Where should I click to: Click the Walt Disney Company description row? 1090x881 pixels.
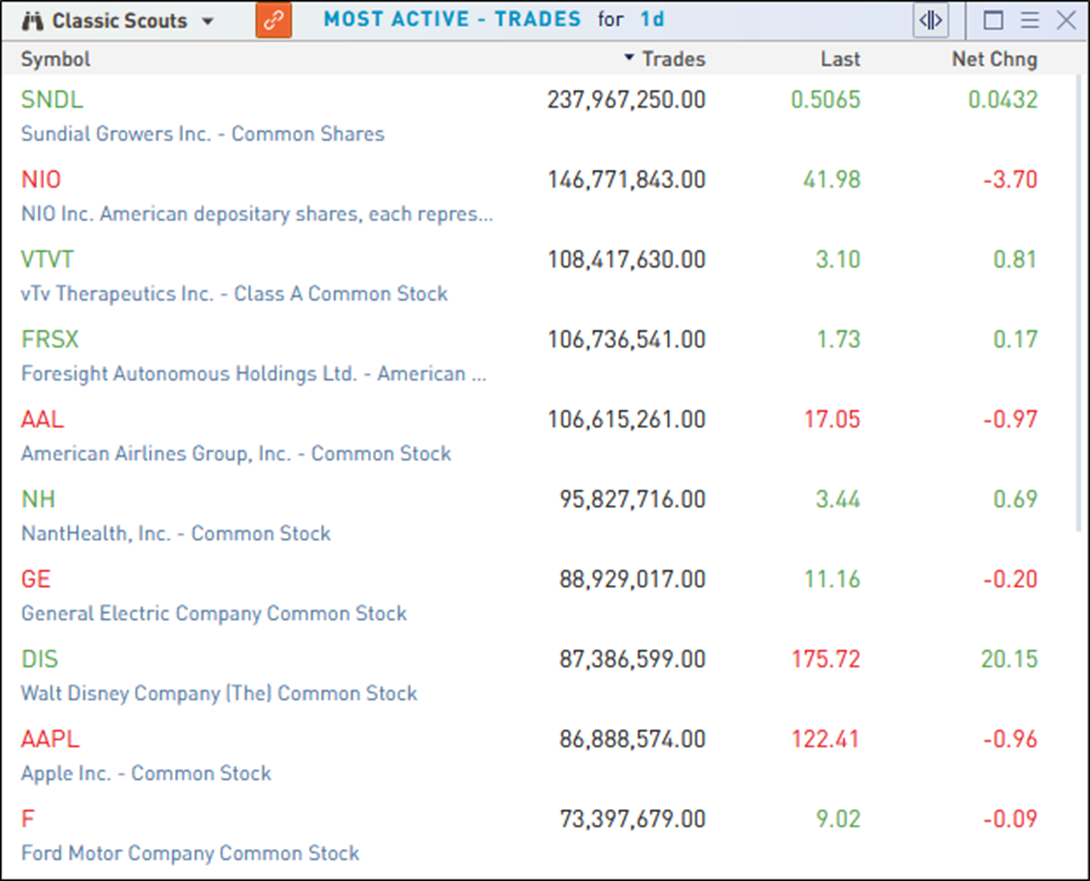[x=219, y=693]
